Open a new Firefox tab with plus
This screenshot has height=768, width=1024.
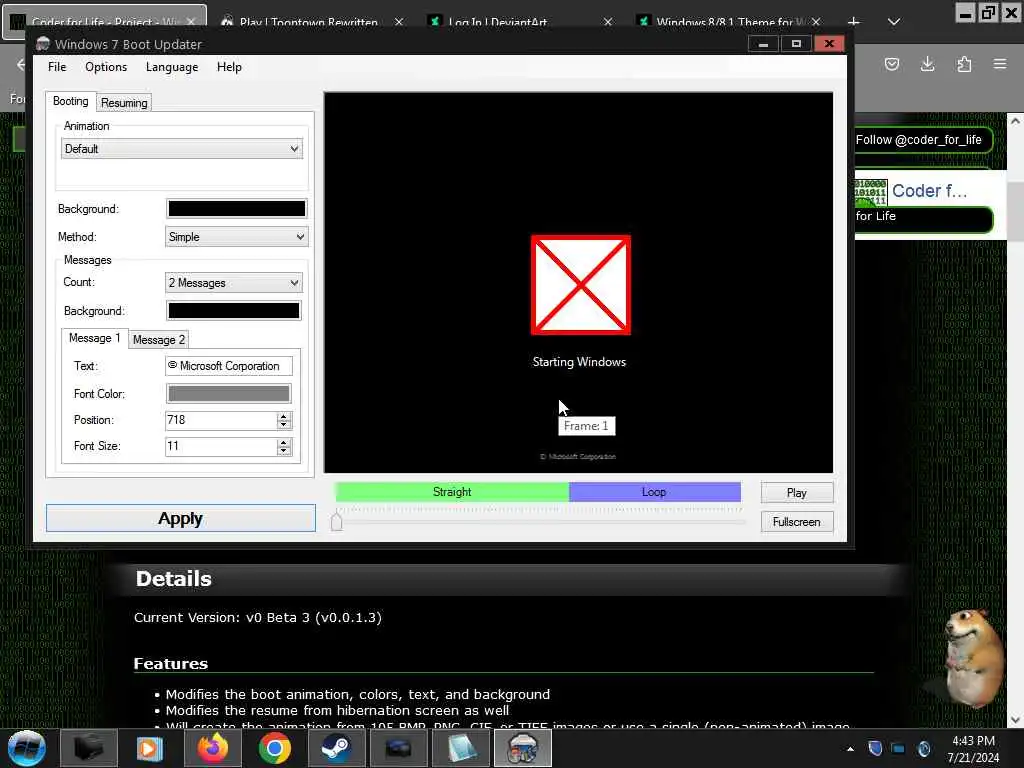pyautogui.click(x=854, y=22)
